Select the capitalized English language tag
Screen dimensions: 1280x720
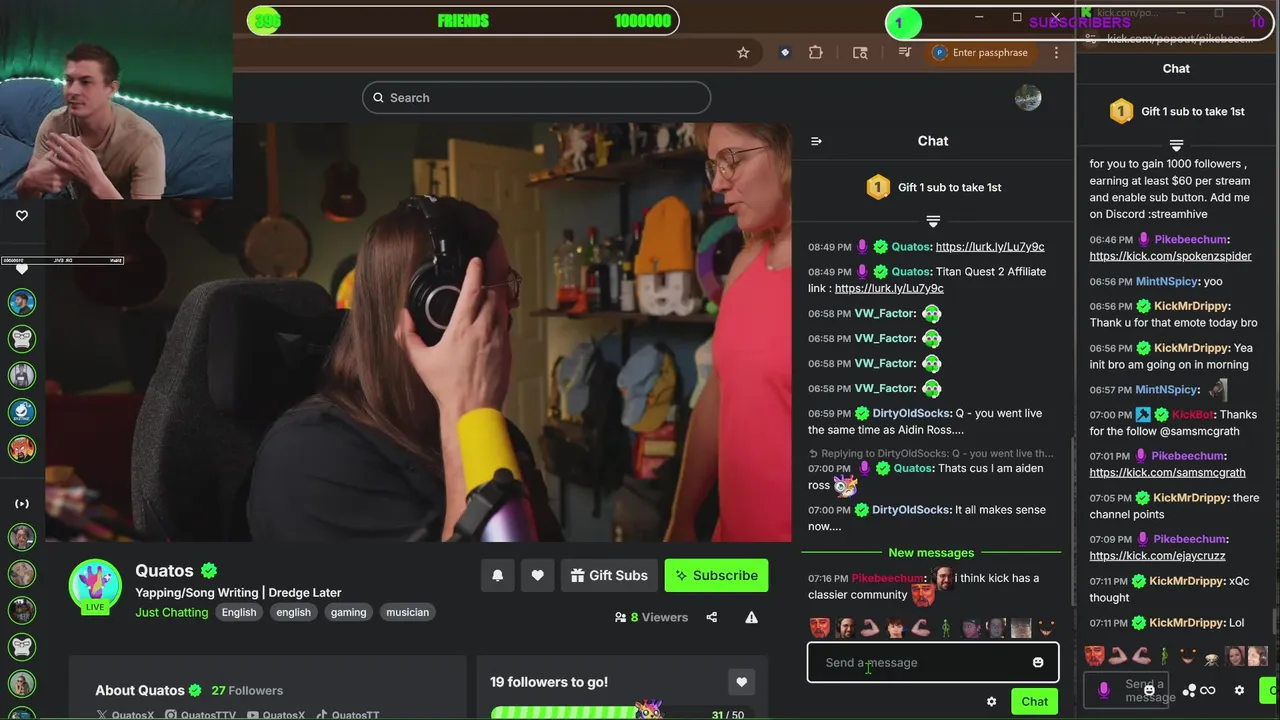[239, 613]
